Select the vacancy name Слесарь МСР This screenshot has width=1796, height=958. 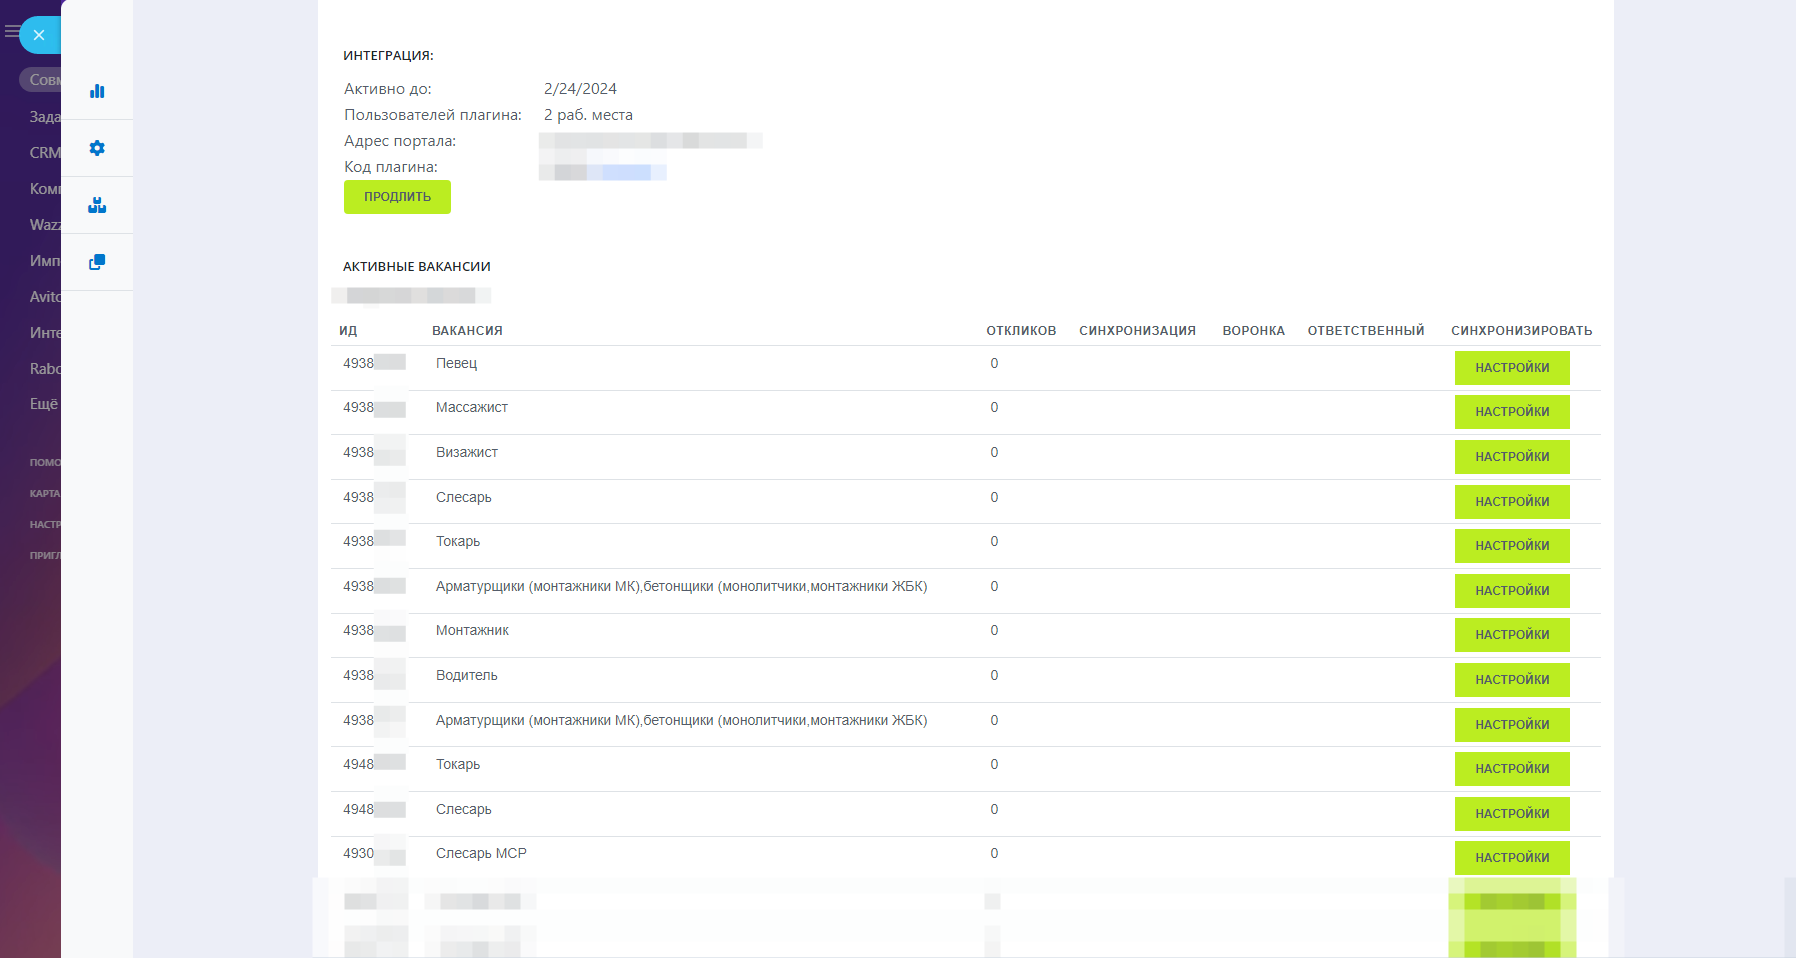click(x=481, y=854)
